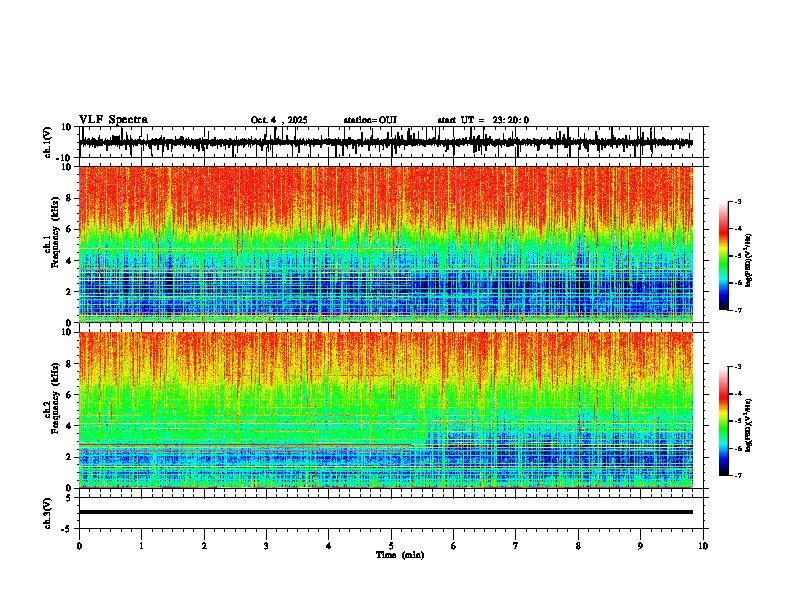
Task: Click the ch.1 spectrogram color scale bar
Action: point(723,256)
